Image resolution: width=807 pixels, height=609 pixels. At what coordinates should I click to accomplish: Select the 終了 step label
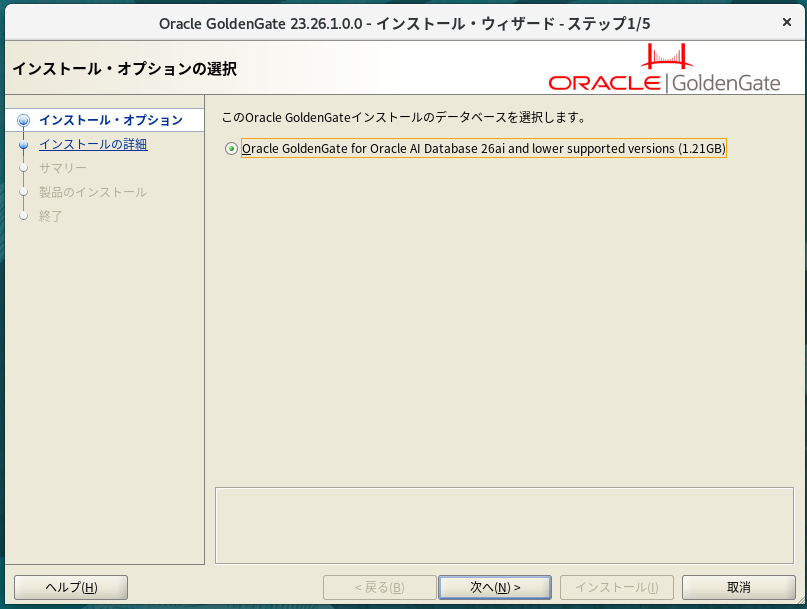point(51,217)
